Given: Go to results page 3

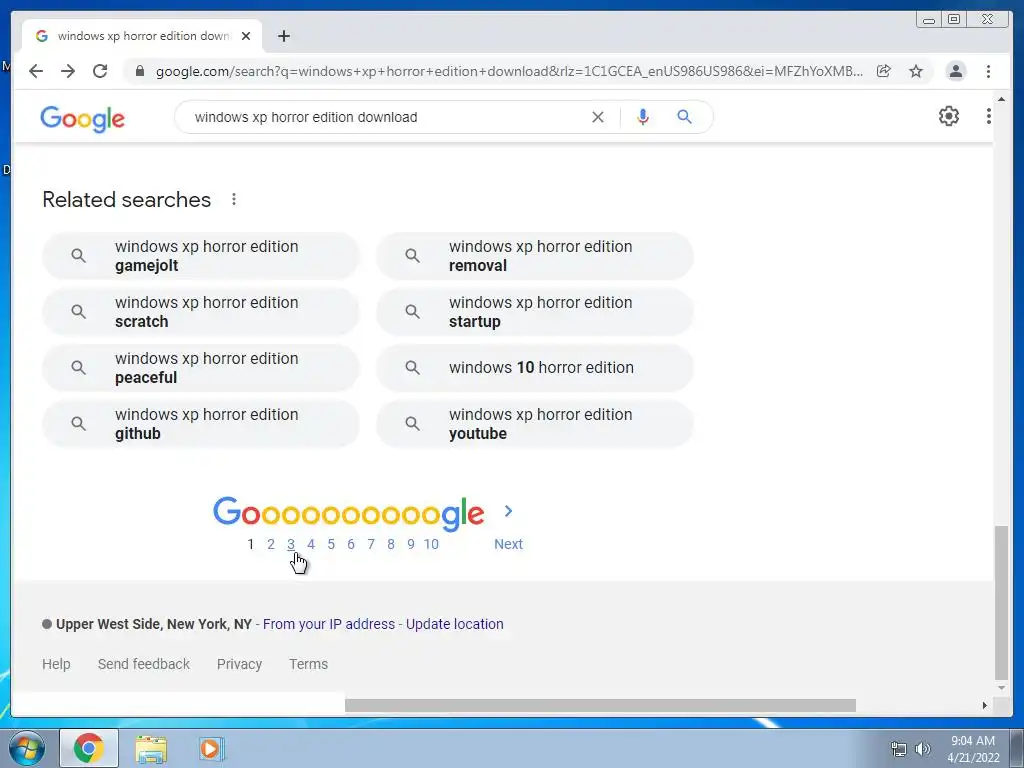Looking at the screenshot, I should pos(291,544).
